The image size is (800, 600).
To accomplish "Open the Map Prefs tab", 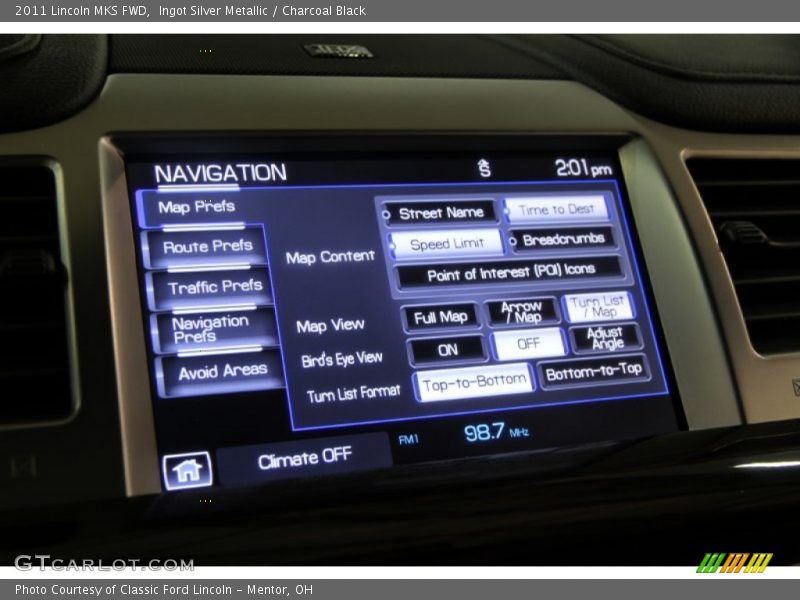I will tap(200, 207).
